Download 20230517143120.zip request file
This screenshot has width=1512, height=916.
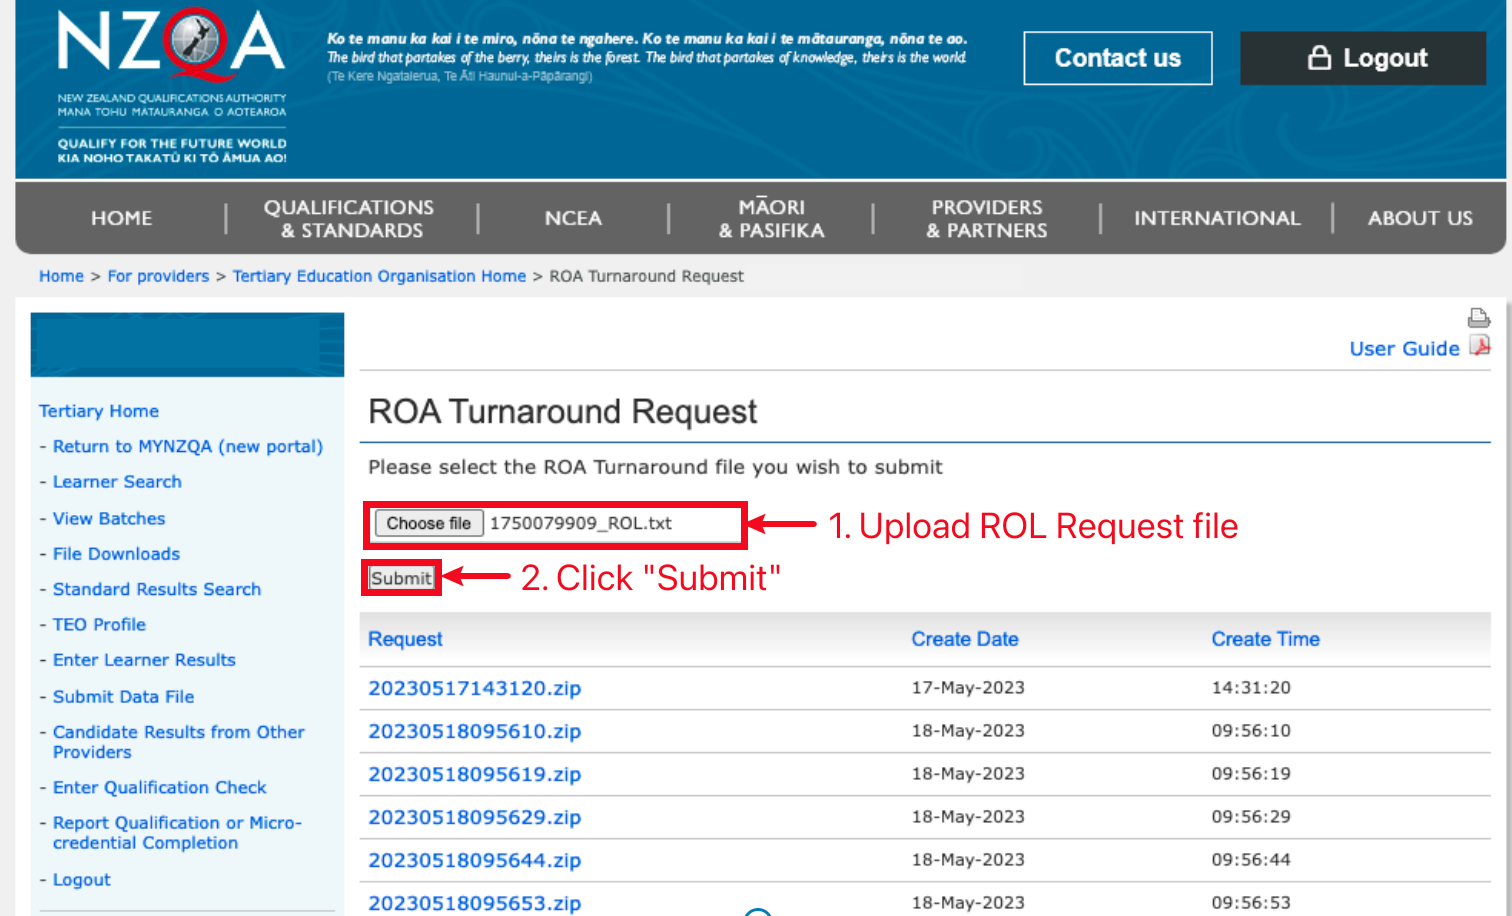[474, 688]
